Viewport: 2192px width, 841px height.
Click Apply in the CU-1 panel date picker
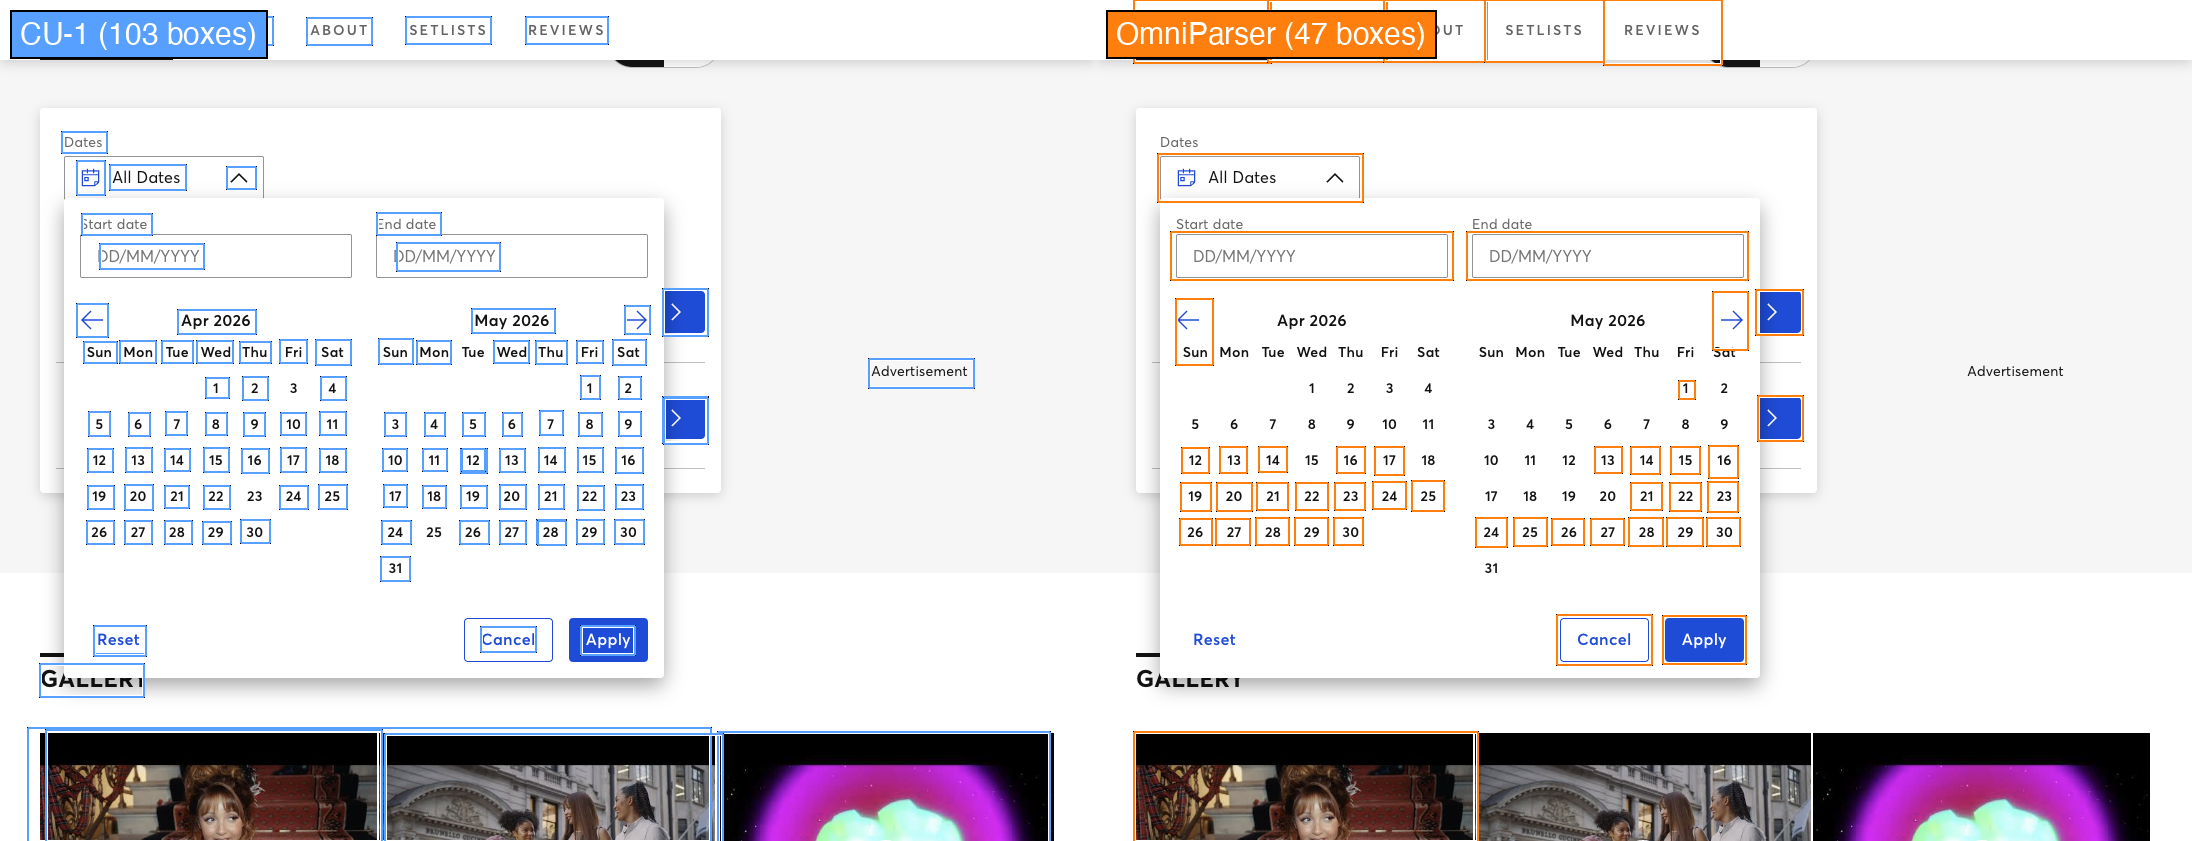coord(608,640)
